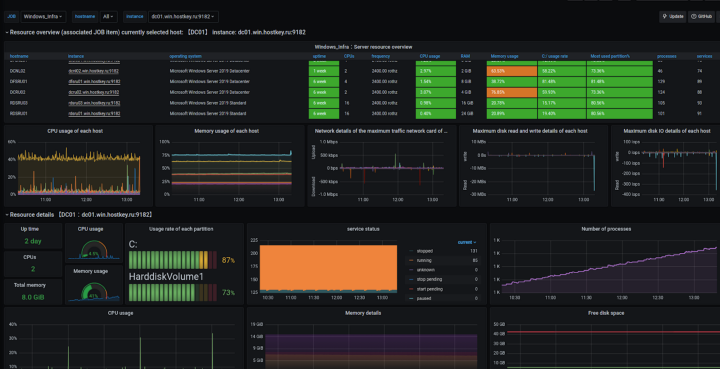720x369 pixels.
Task: Open the hostname All dropdown
Action: point(108,17)
